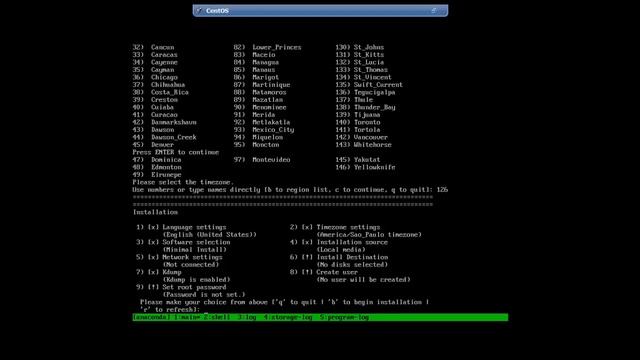
Task: Click the "(America/Sao_Paulo timezone)" value
Action: (369, 235)
